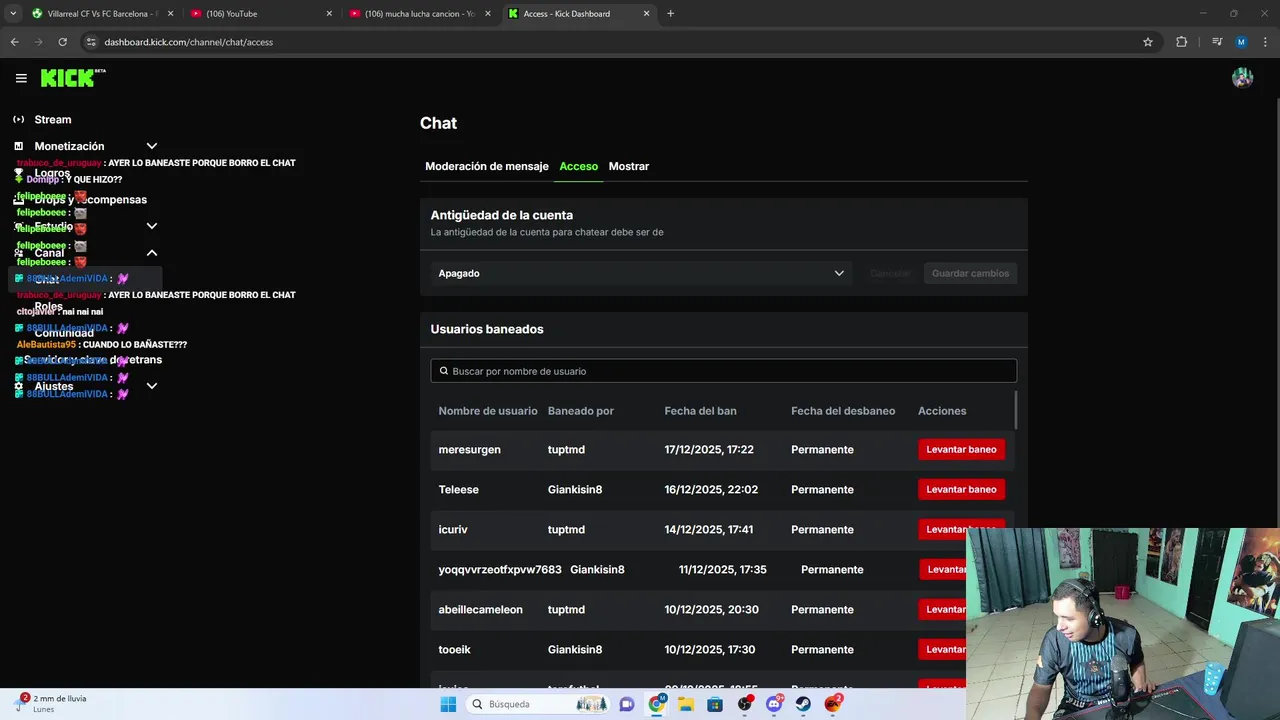This screenshot has width=1280, height=720.
Task: Open Roles under Canal in sidebar
Action: (48, 306)
